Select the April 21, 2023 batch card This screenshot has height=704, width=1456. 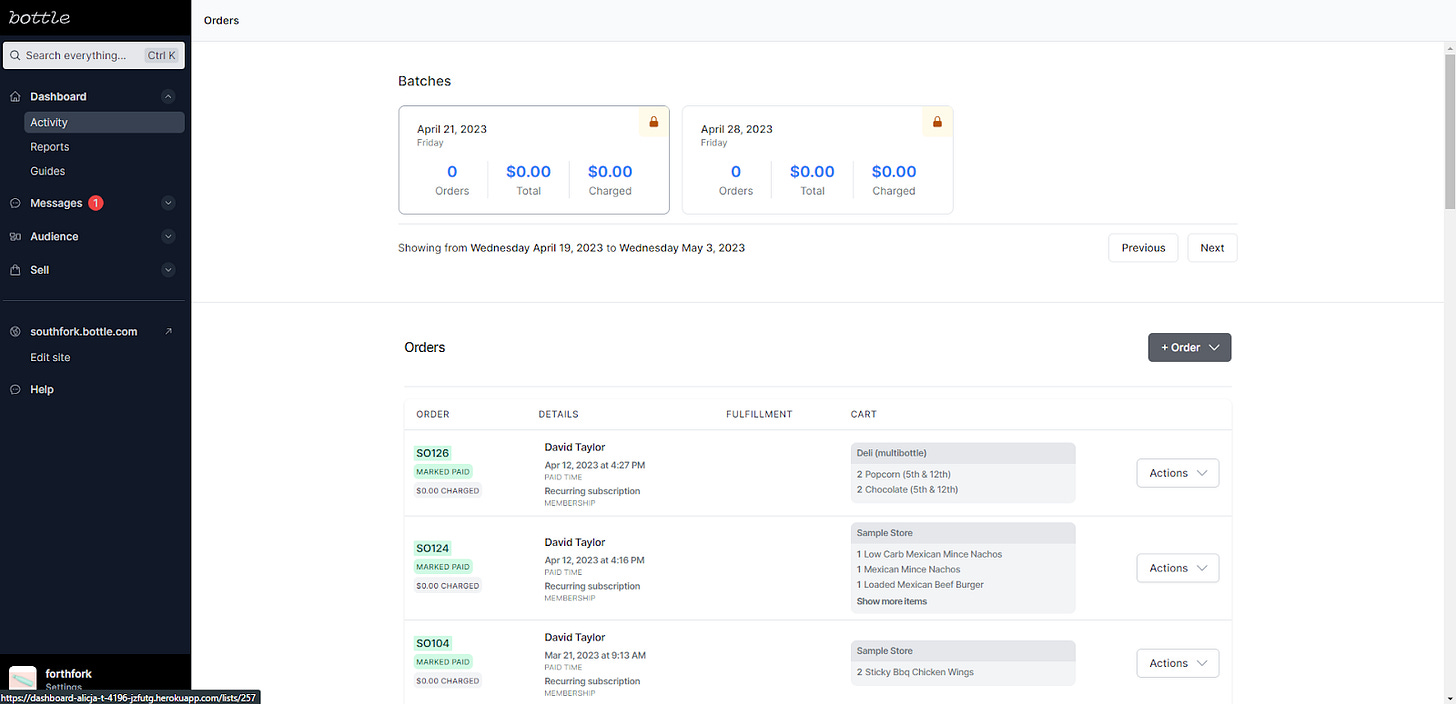pos(534,160)
